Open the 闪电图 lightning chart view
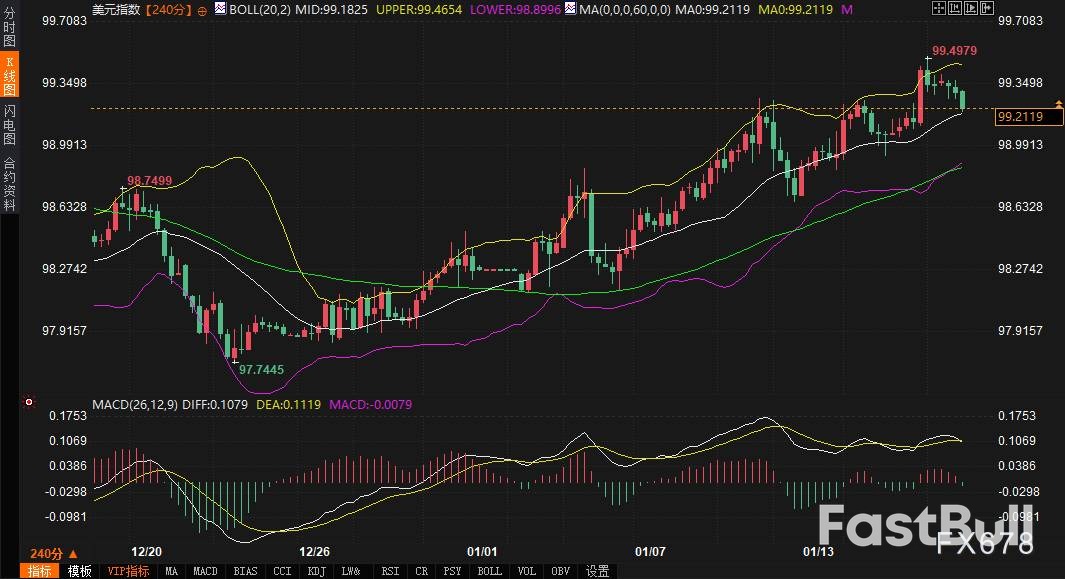This screenshot has width=1065, height=579. pos(9,124)
